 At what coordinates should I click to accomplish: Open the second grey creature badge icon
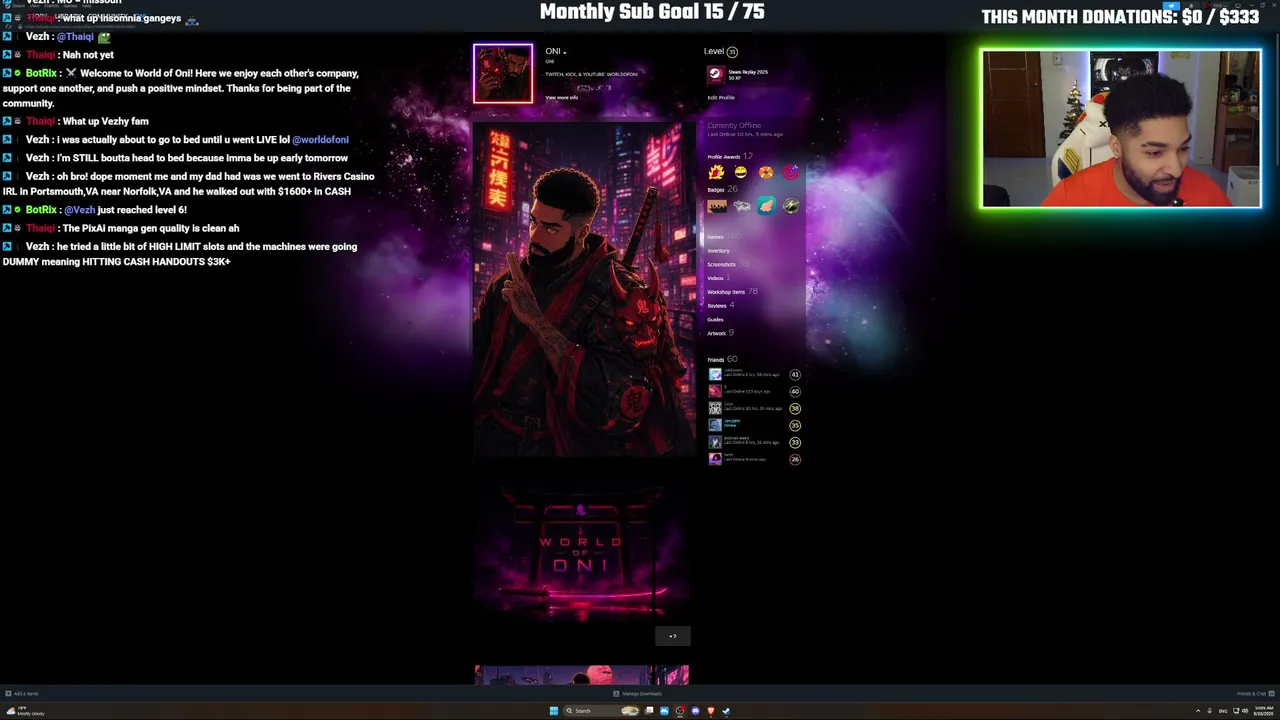pyautogui.click(x=741, y=206)
